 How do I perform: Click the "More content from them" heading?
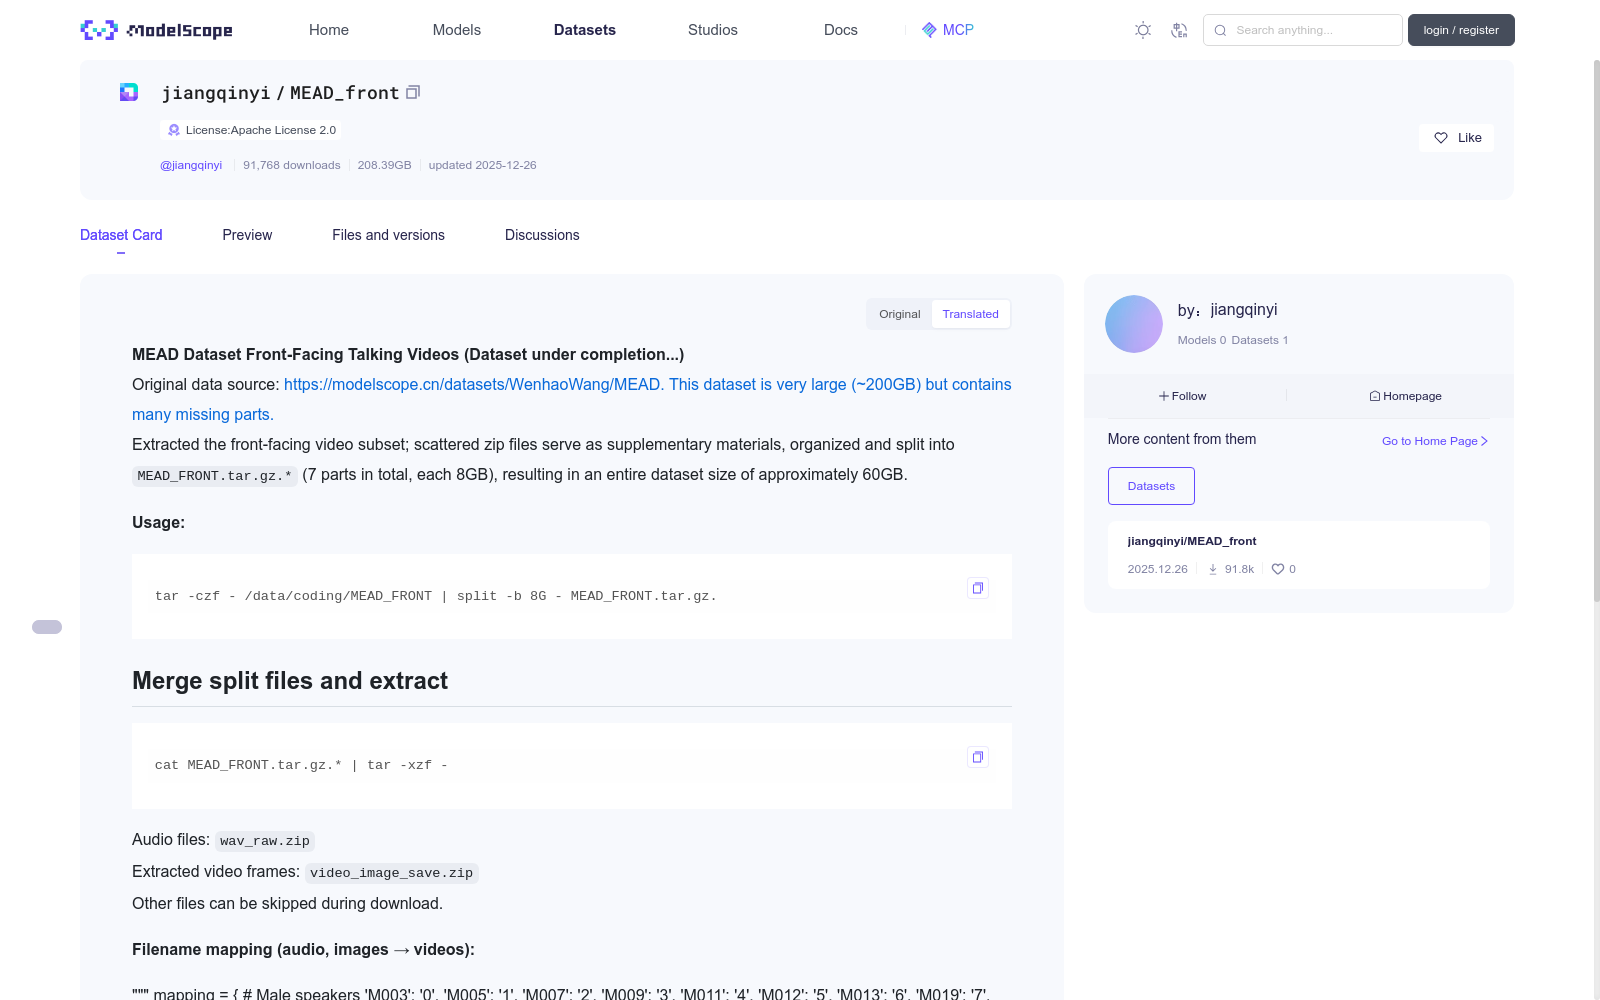[x=1182, y=439]
